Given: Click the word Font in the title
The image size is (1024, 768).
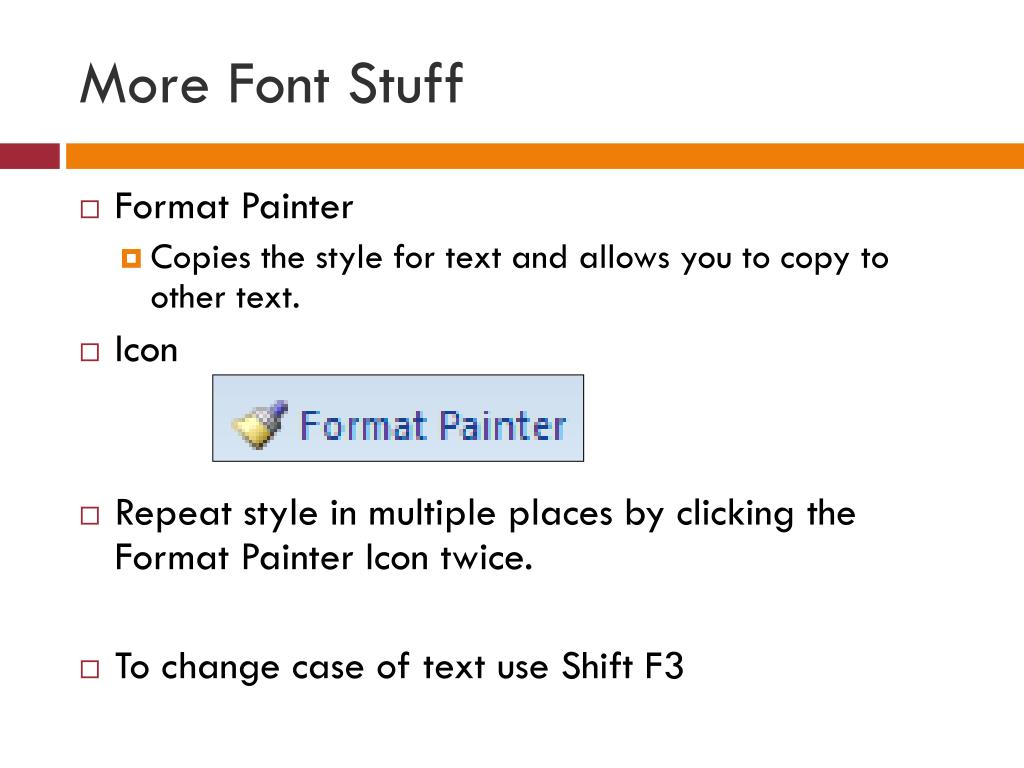Looking at the screenshot, I should [x=279, y=84].
